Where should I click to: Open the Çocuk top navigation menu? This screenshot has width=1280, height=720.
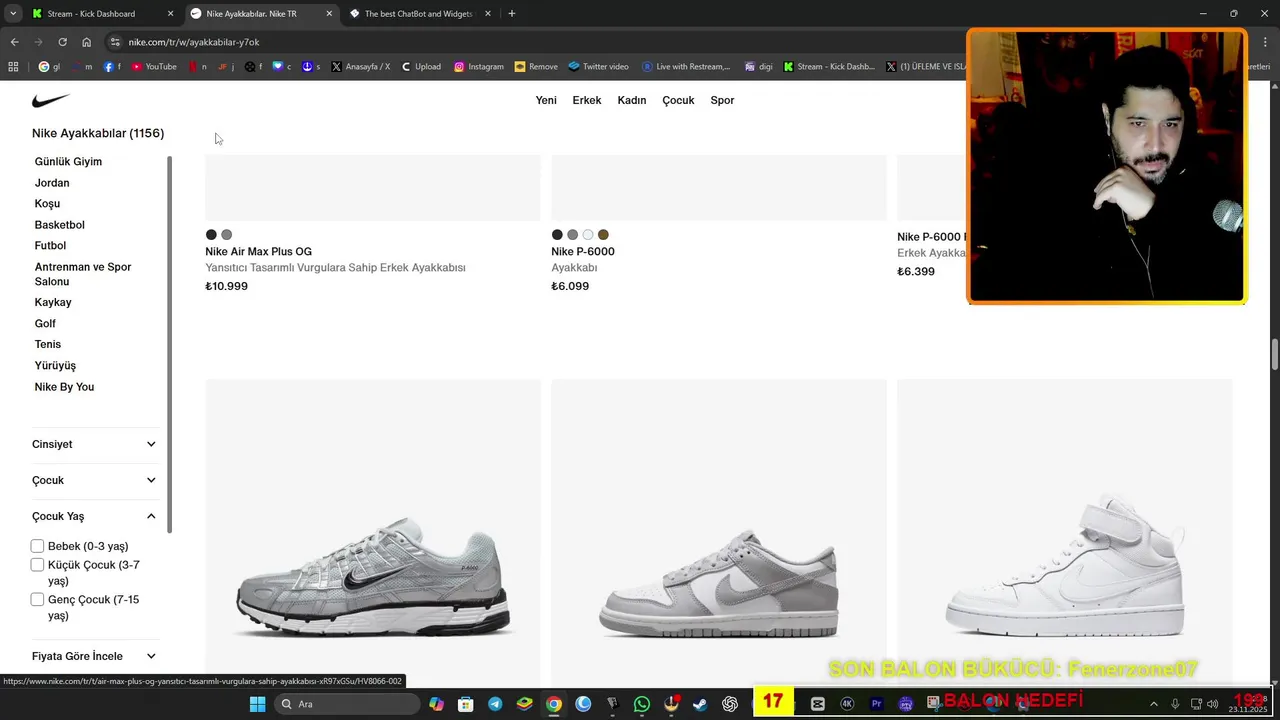coord(678,100)
